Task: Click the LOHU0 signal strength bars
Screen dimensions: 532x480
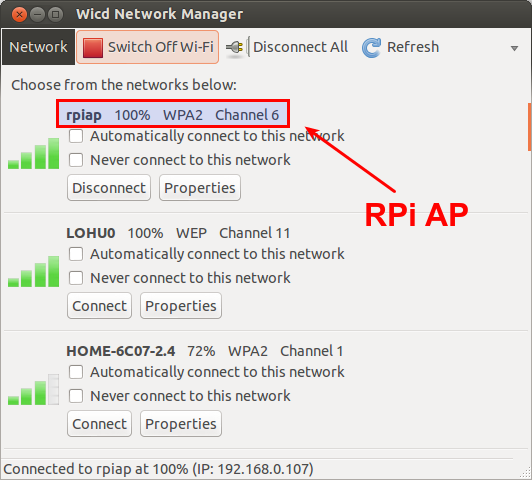Action: [x=33, y=271]
